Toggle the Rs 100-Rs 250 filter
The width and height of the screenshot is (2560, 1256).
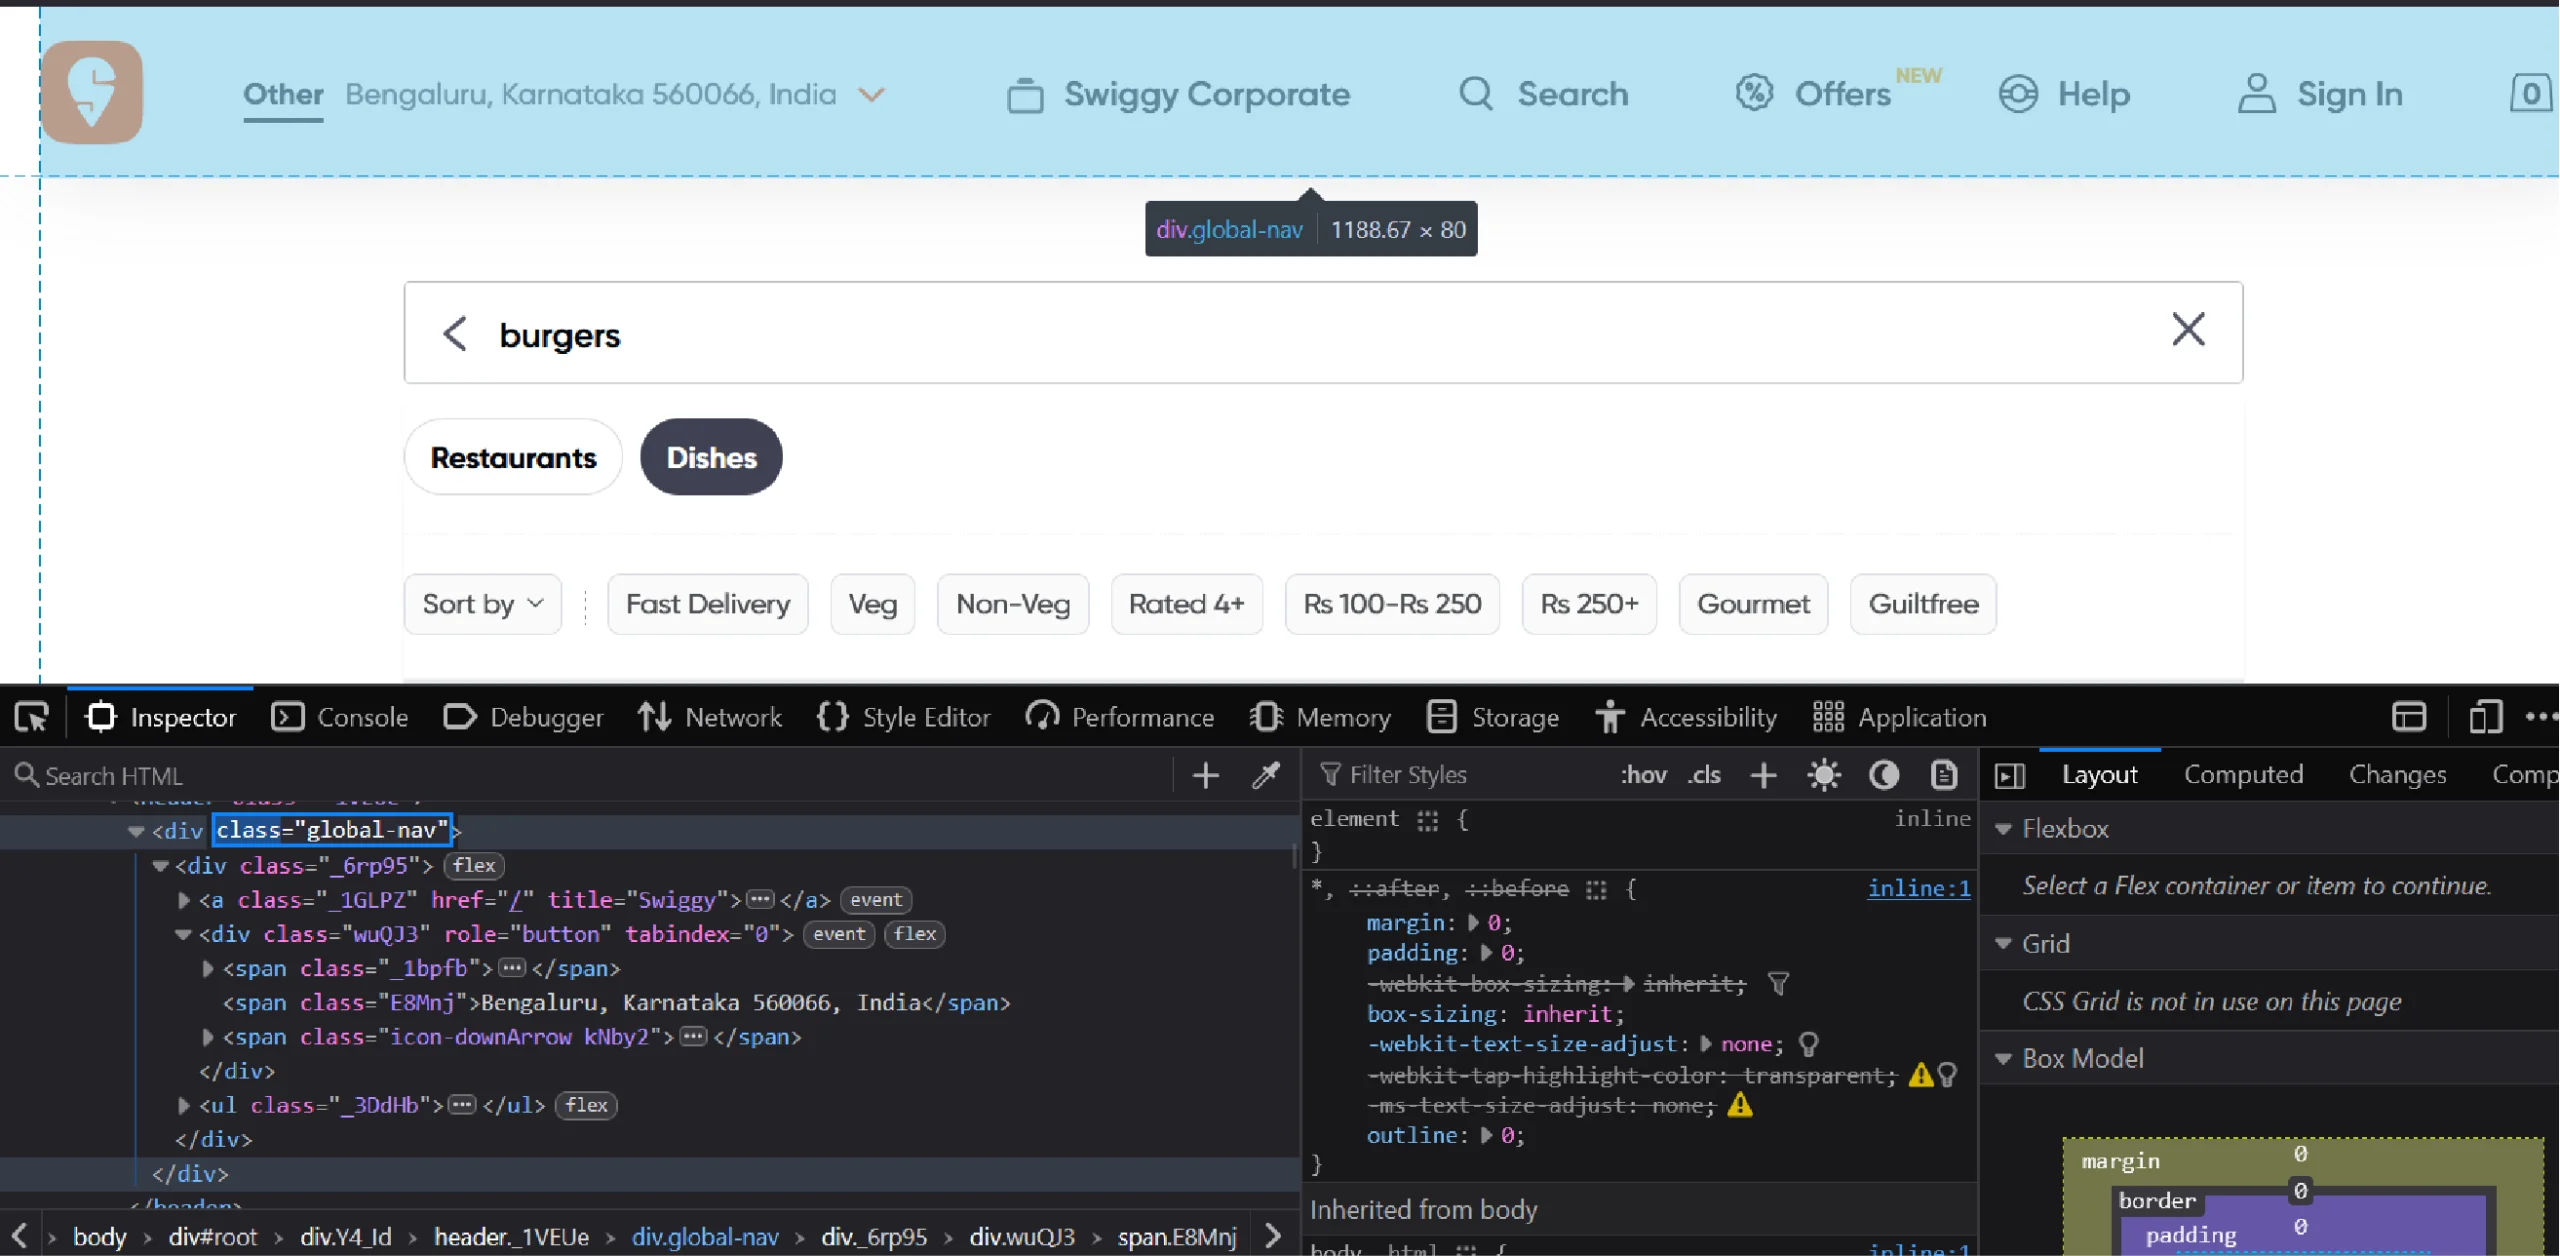tap(1392, 604)
